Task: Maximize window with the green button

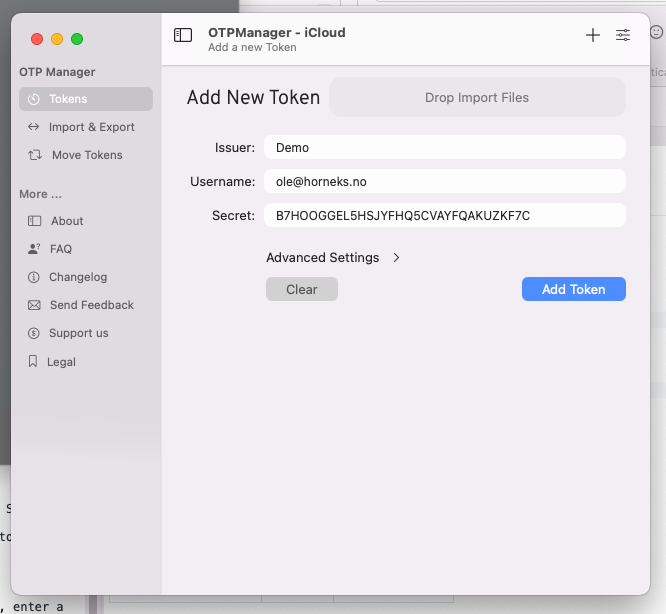Action: [77, 39]
